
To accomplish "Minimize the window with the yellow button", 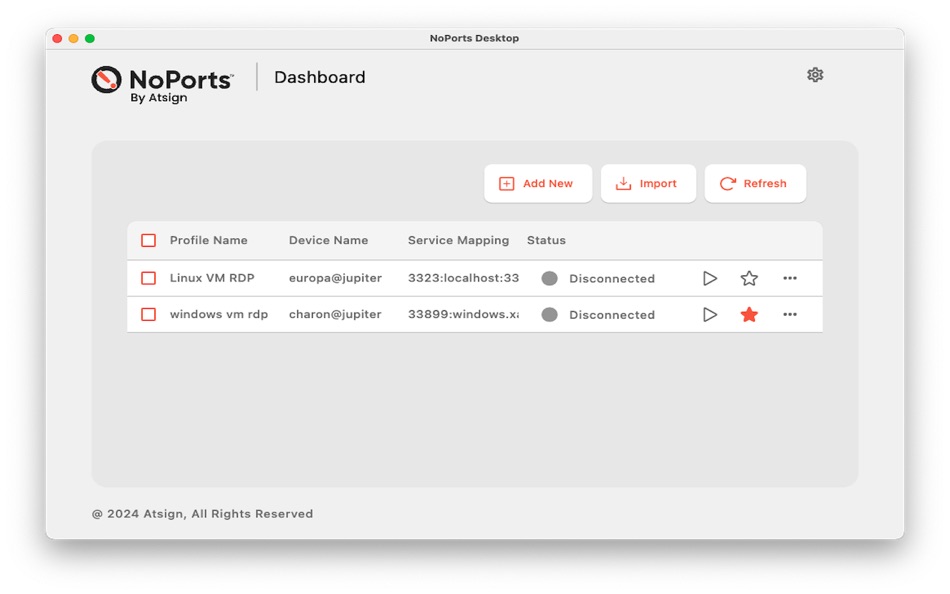I will click(x=73, y=38).
